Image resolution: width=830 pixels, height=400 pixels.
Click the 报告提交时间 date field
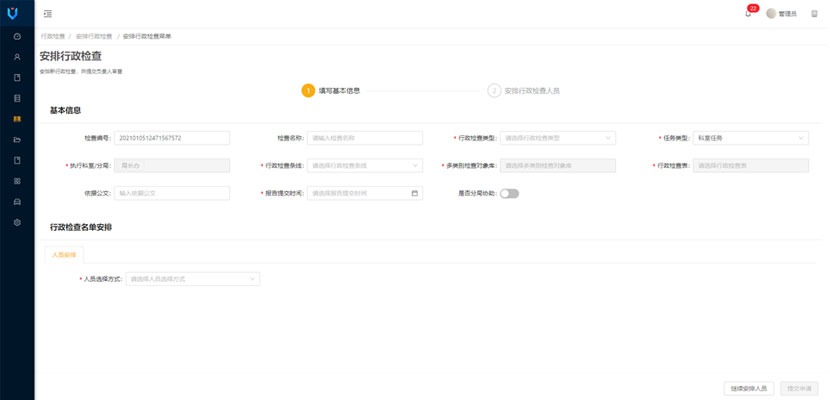coord(365,193)
